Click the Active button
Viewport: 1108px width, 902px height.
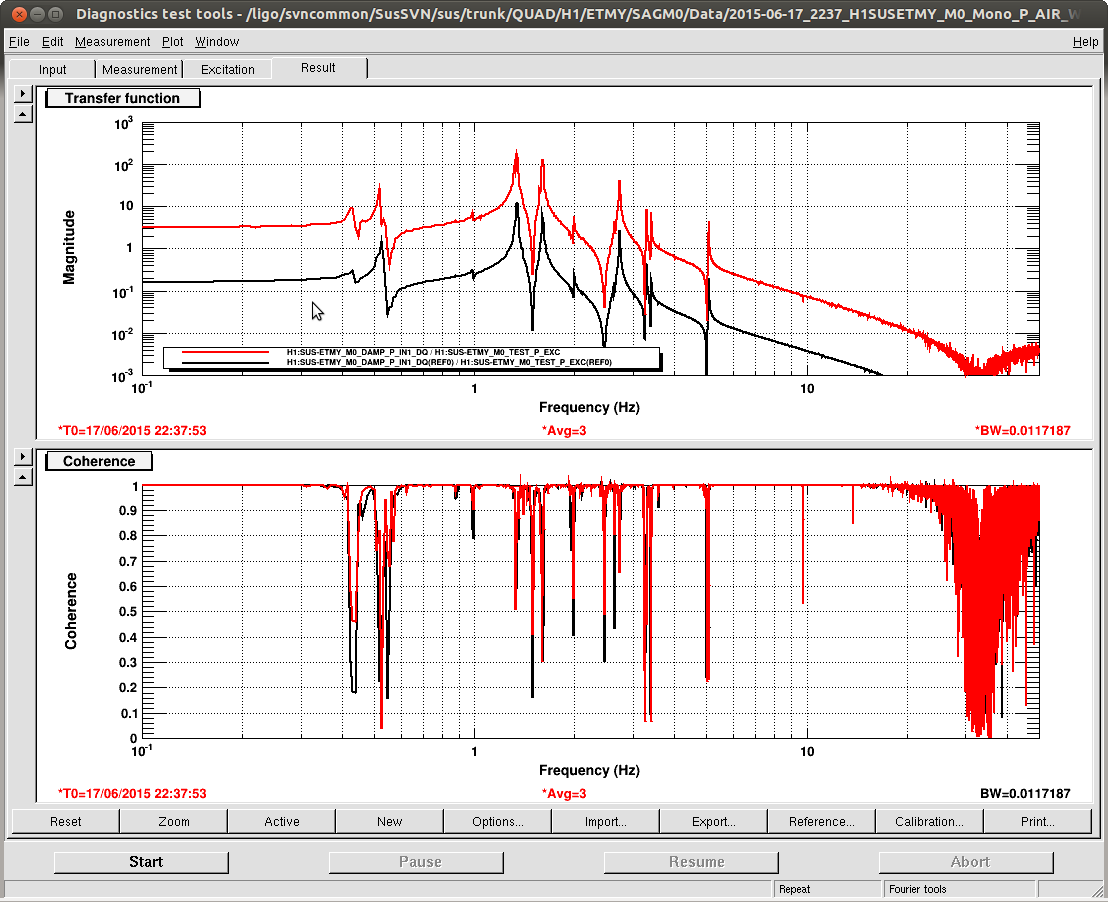point(282,821)
